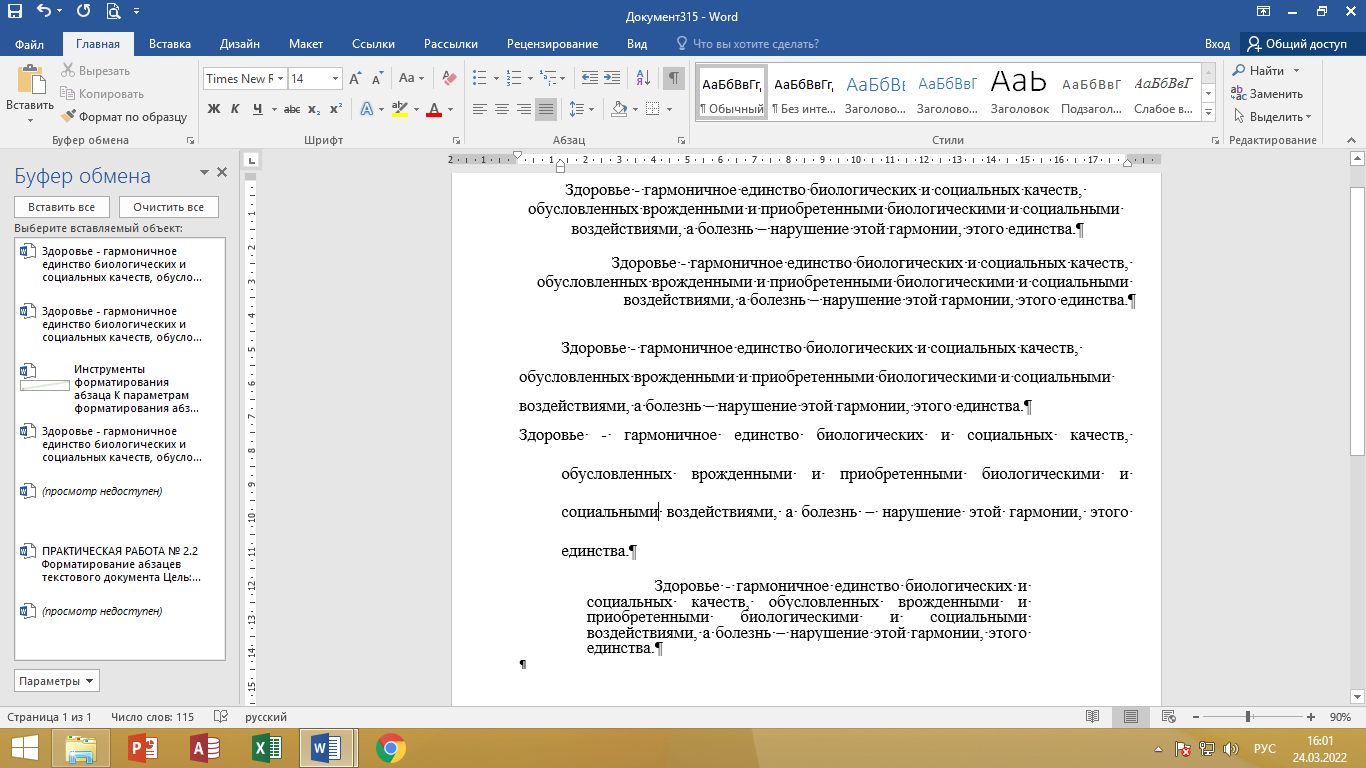Toggle justified text alignment
The height and width of the screenshot is (768, 1366).
(546, 109)
